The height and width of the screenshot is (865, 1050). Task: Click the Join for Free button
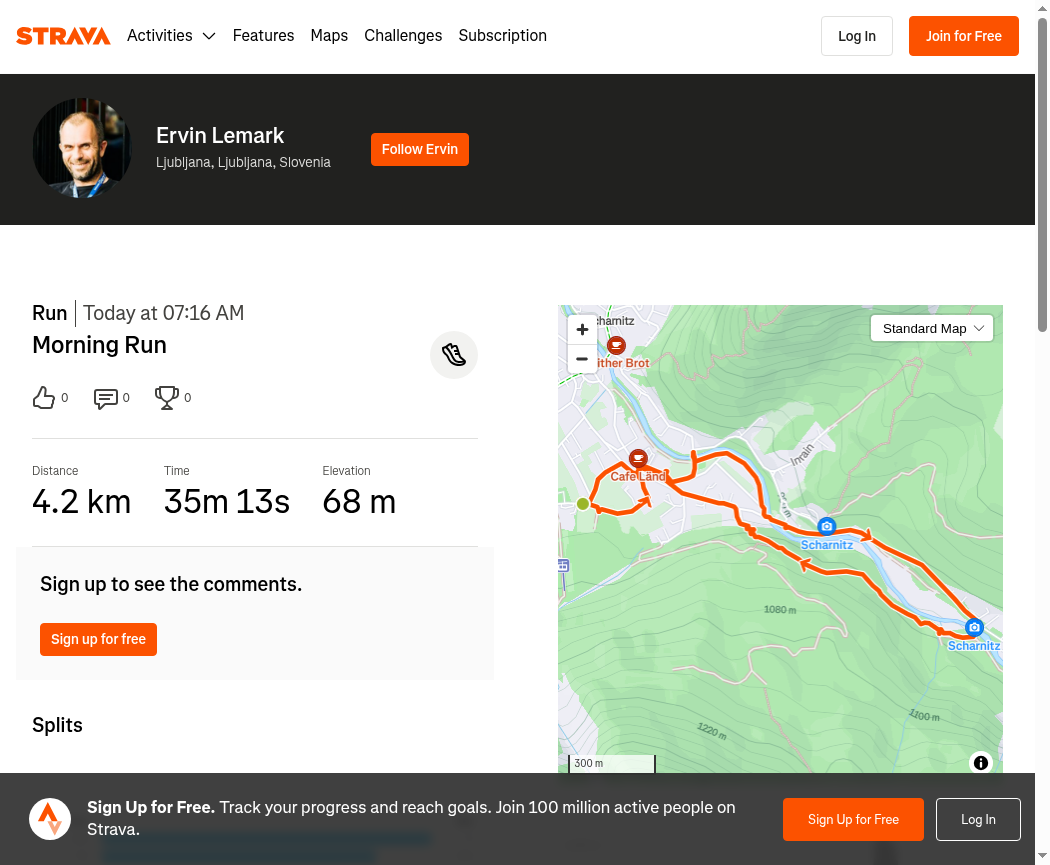pyautogui.click(x=964, y=36)
